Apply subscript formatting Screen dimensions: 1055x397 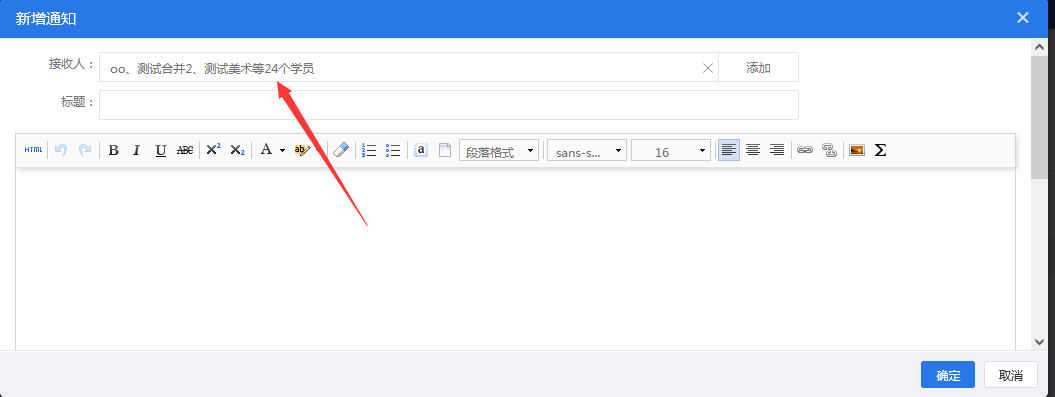pyautogui.click(x=238, y=150)
